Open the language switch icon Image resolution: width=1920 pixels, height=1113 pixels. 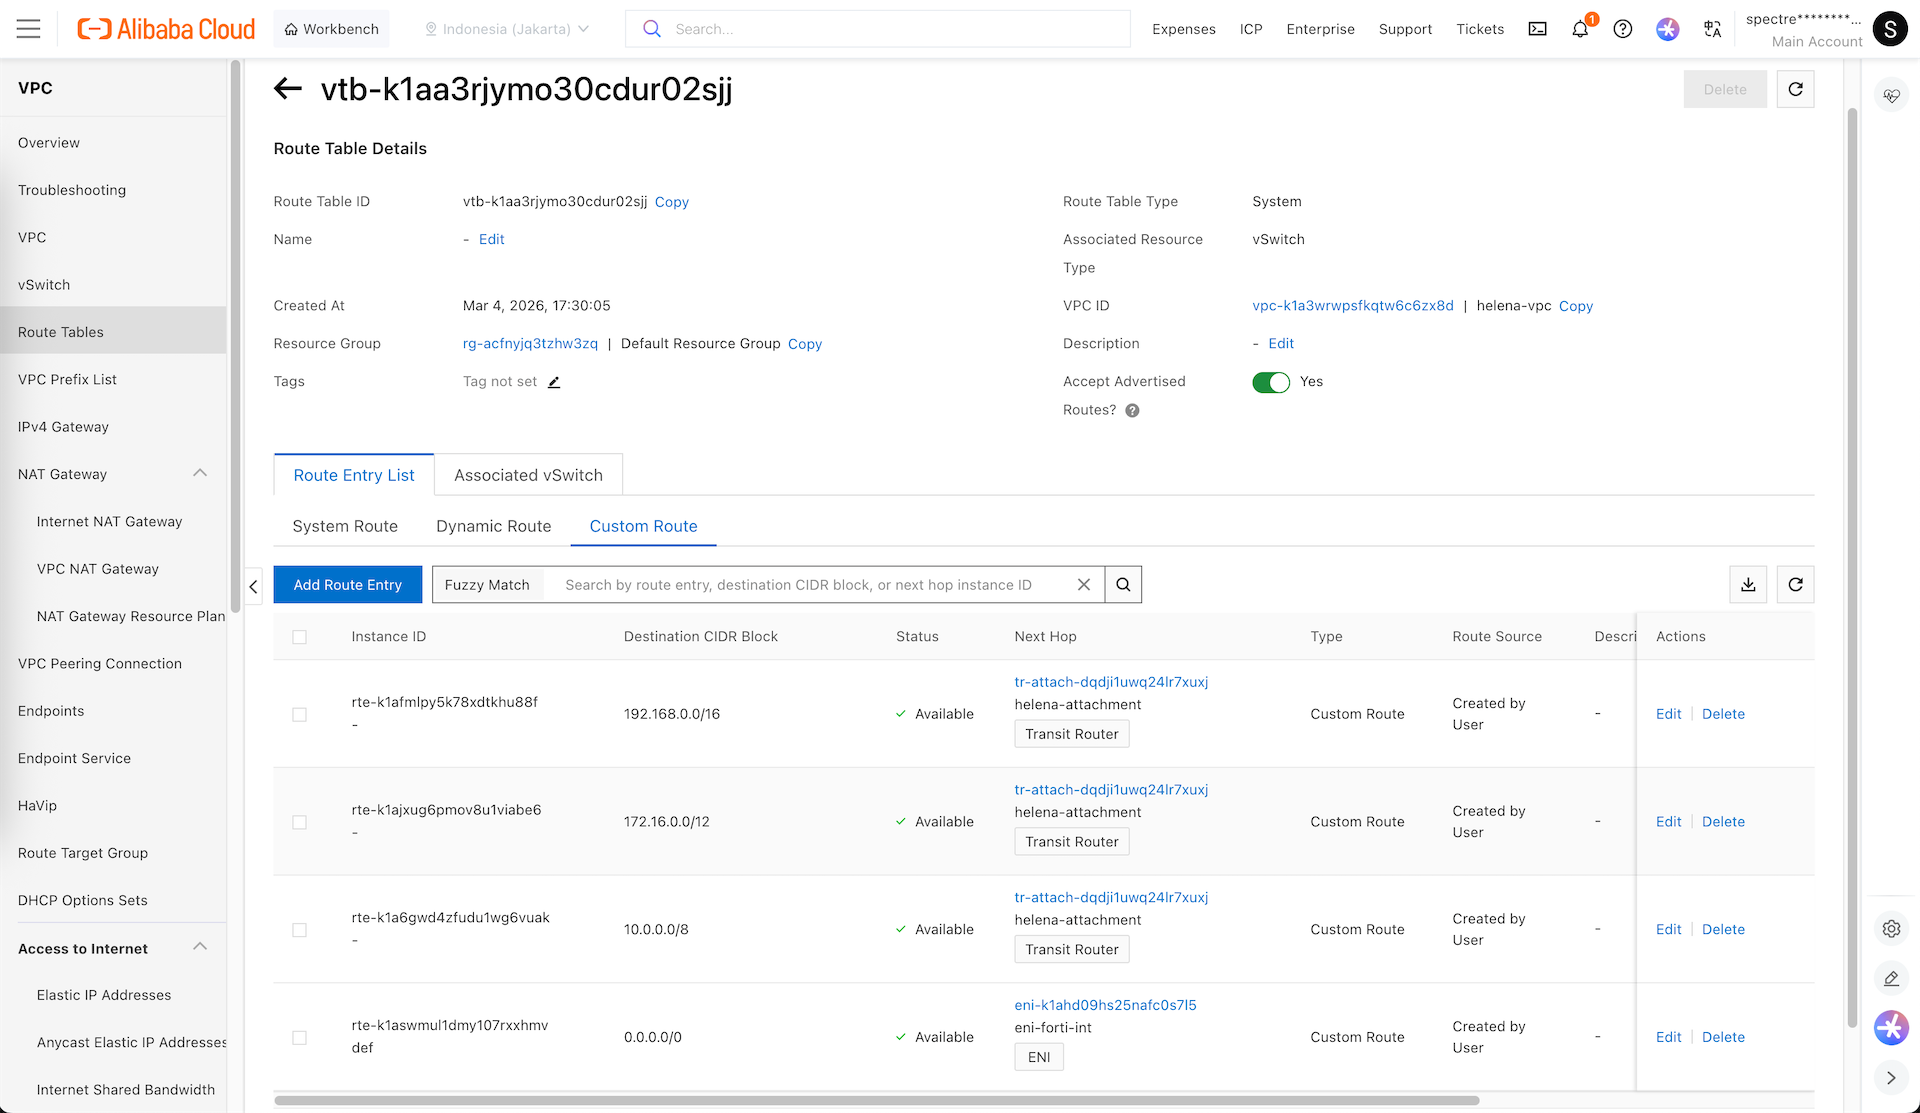[x=1712, y=29]
